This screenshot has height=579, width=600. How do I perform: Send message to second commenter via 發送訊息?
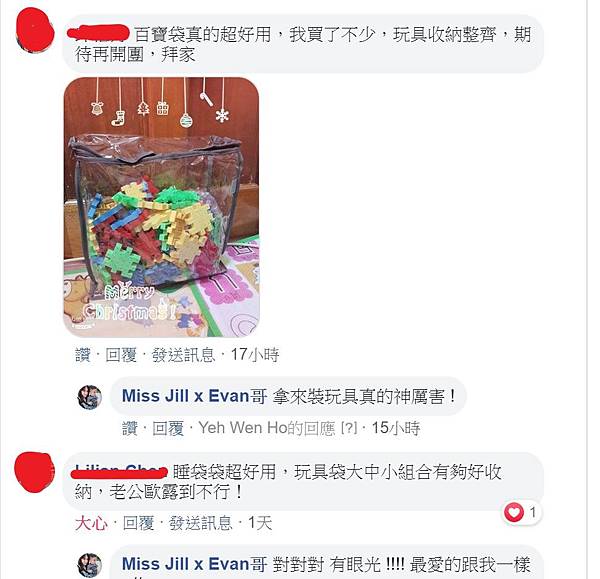tap(201, 523)
